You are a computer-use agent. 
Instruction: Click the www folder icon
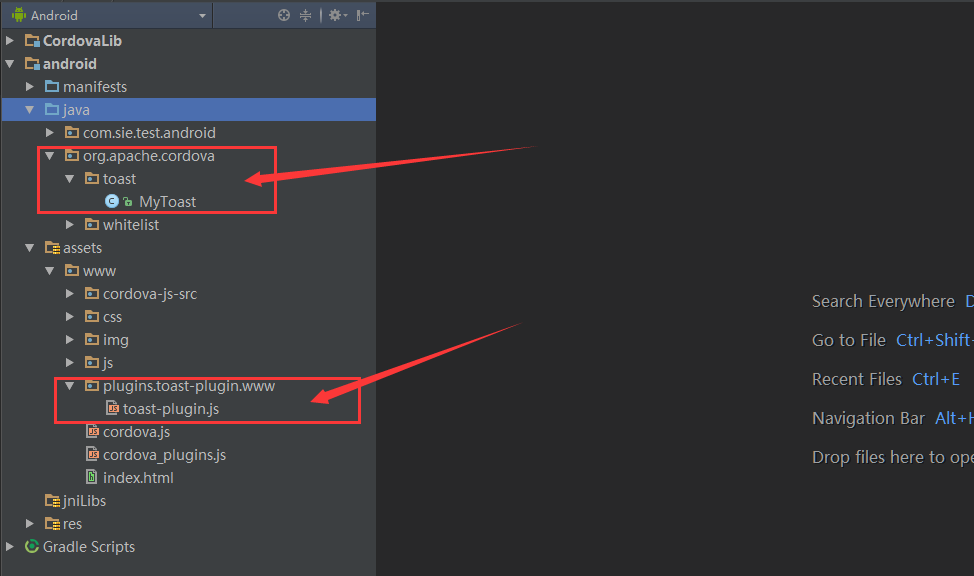72,270
